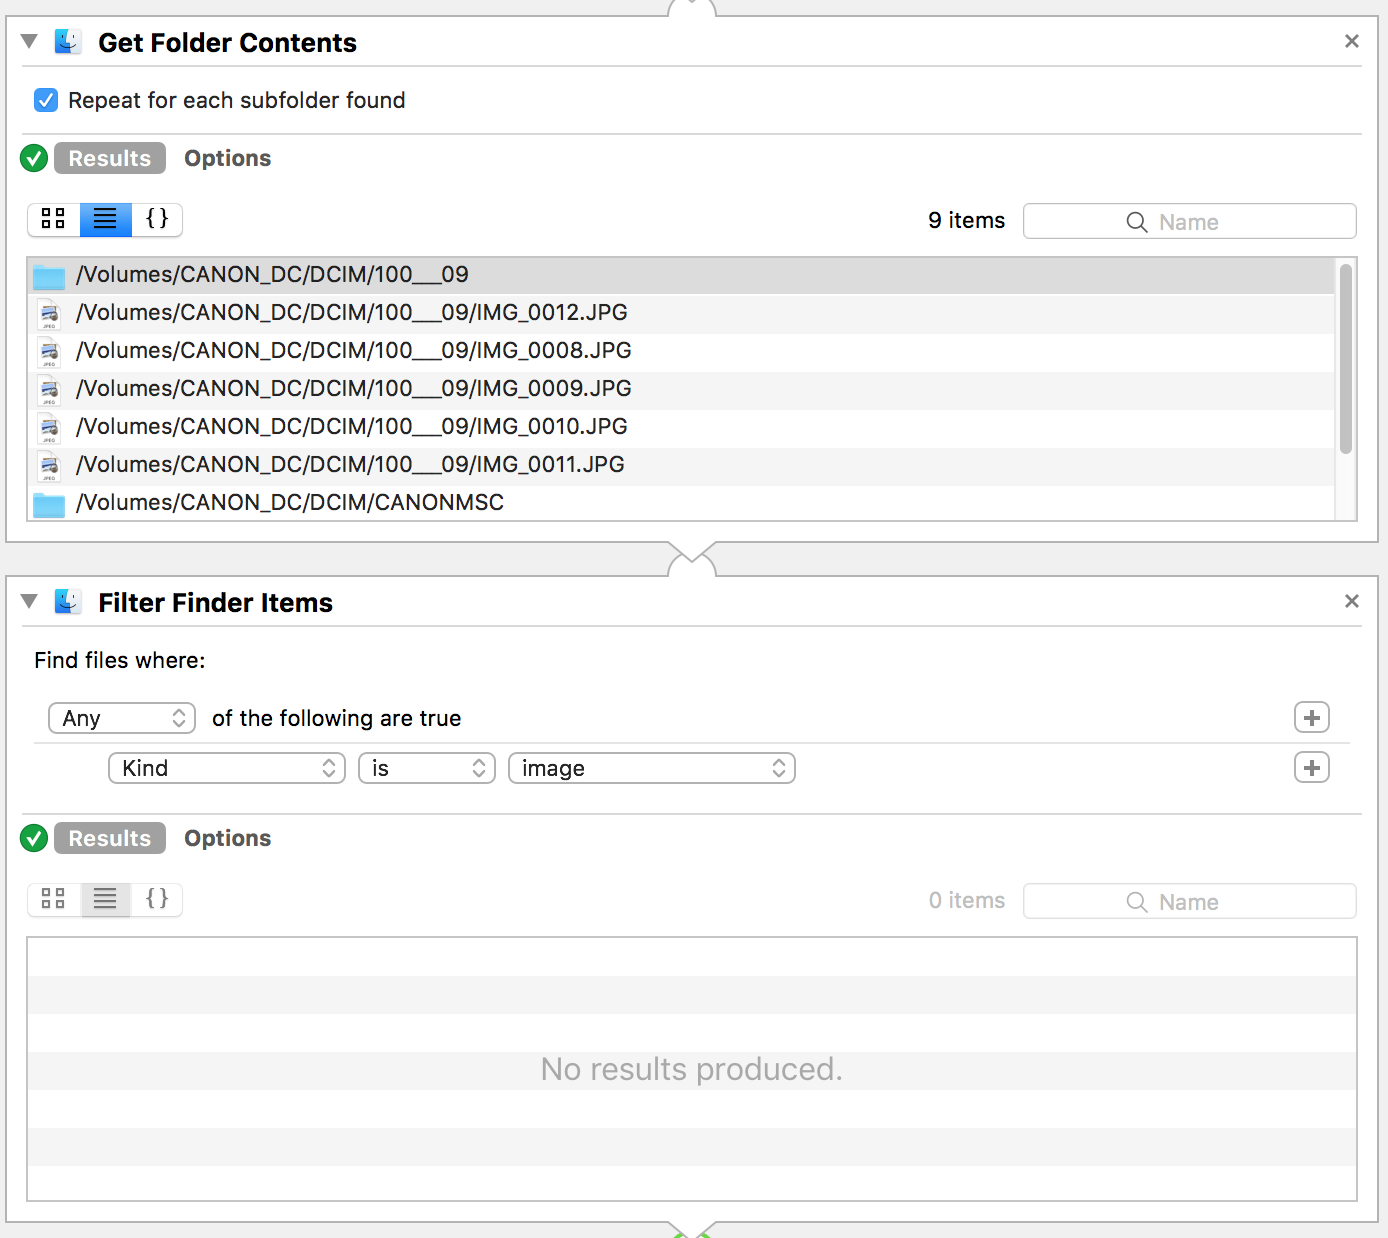Select grid view in Get Folder Contents results
The height and width of the screenshot is (1238, 1388).
(x=53, y=220)
